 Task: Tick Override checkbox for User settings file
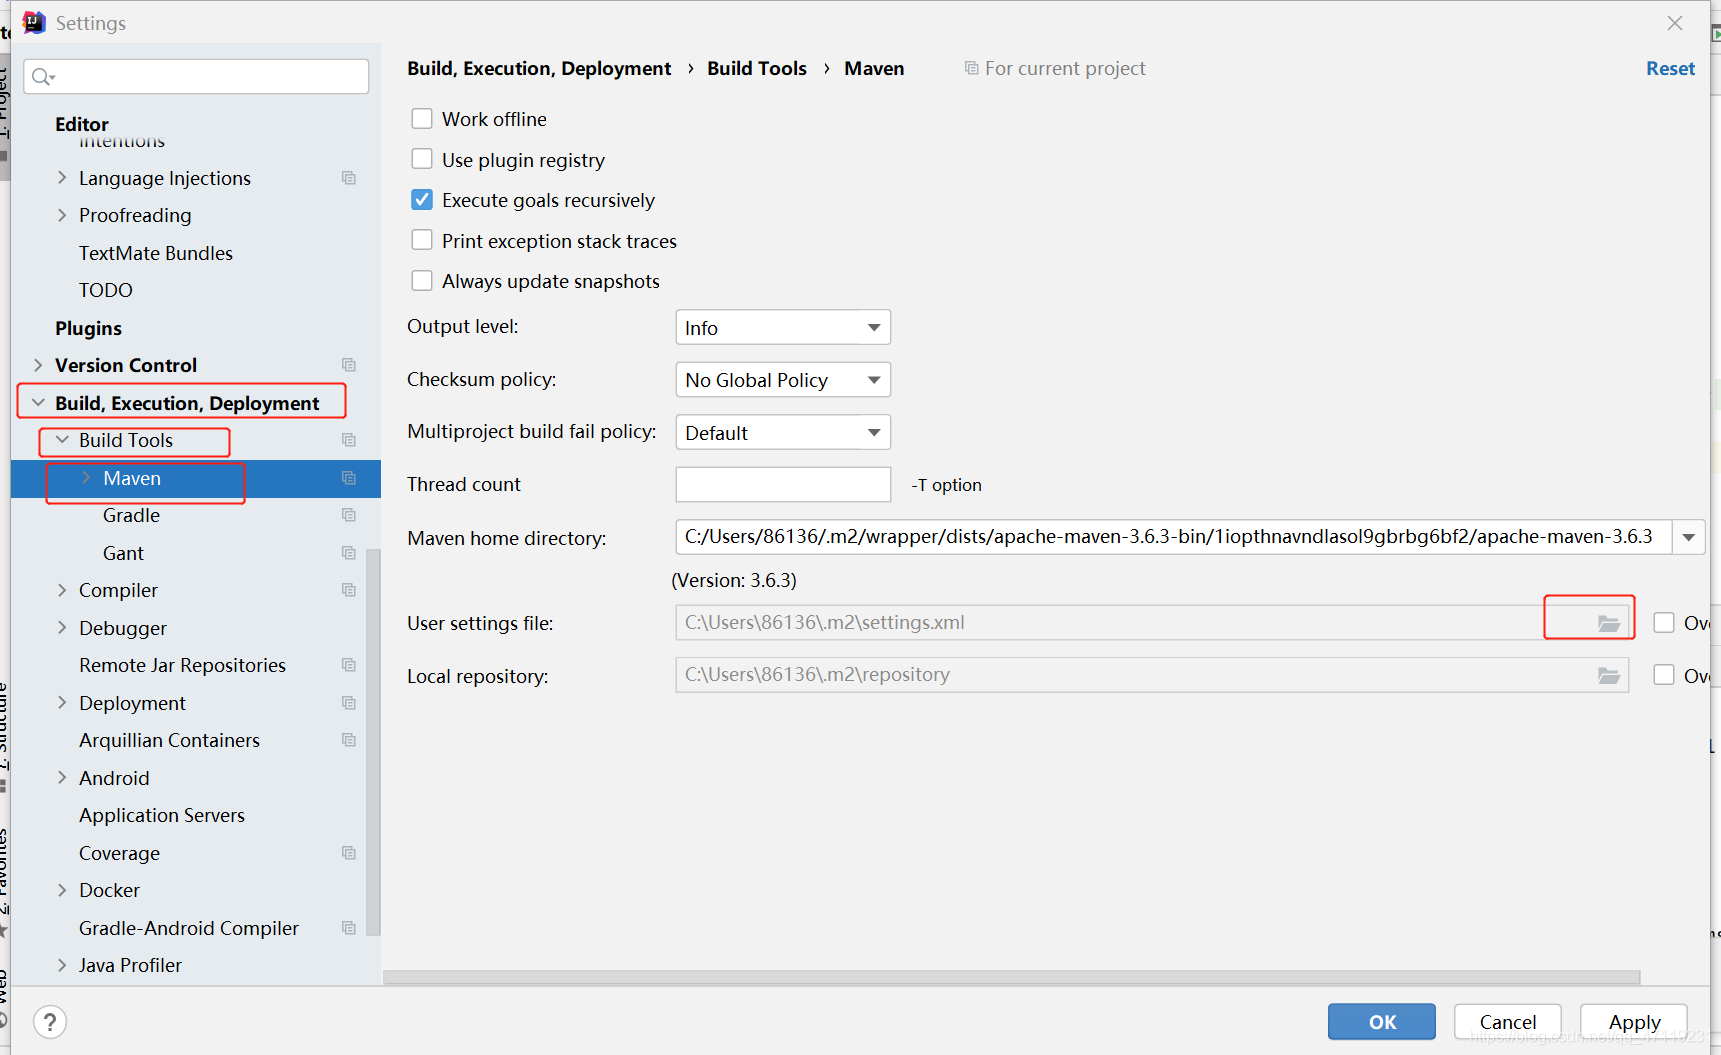[x=1664, y=623]
